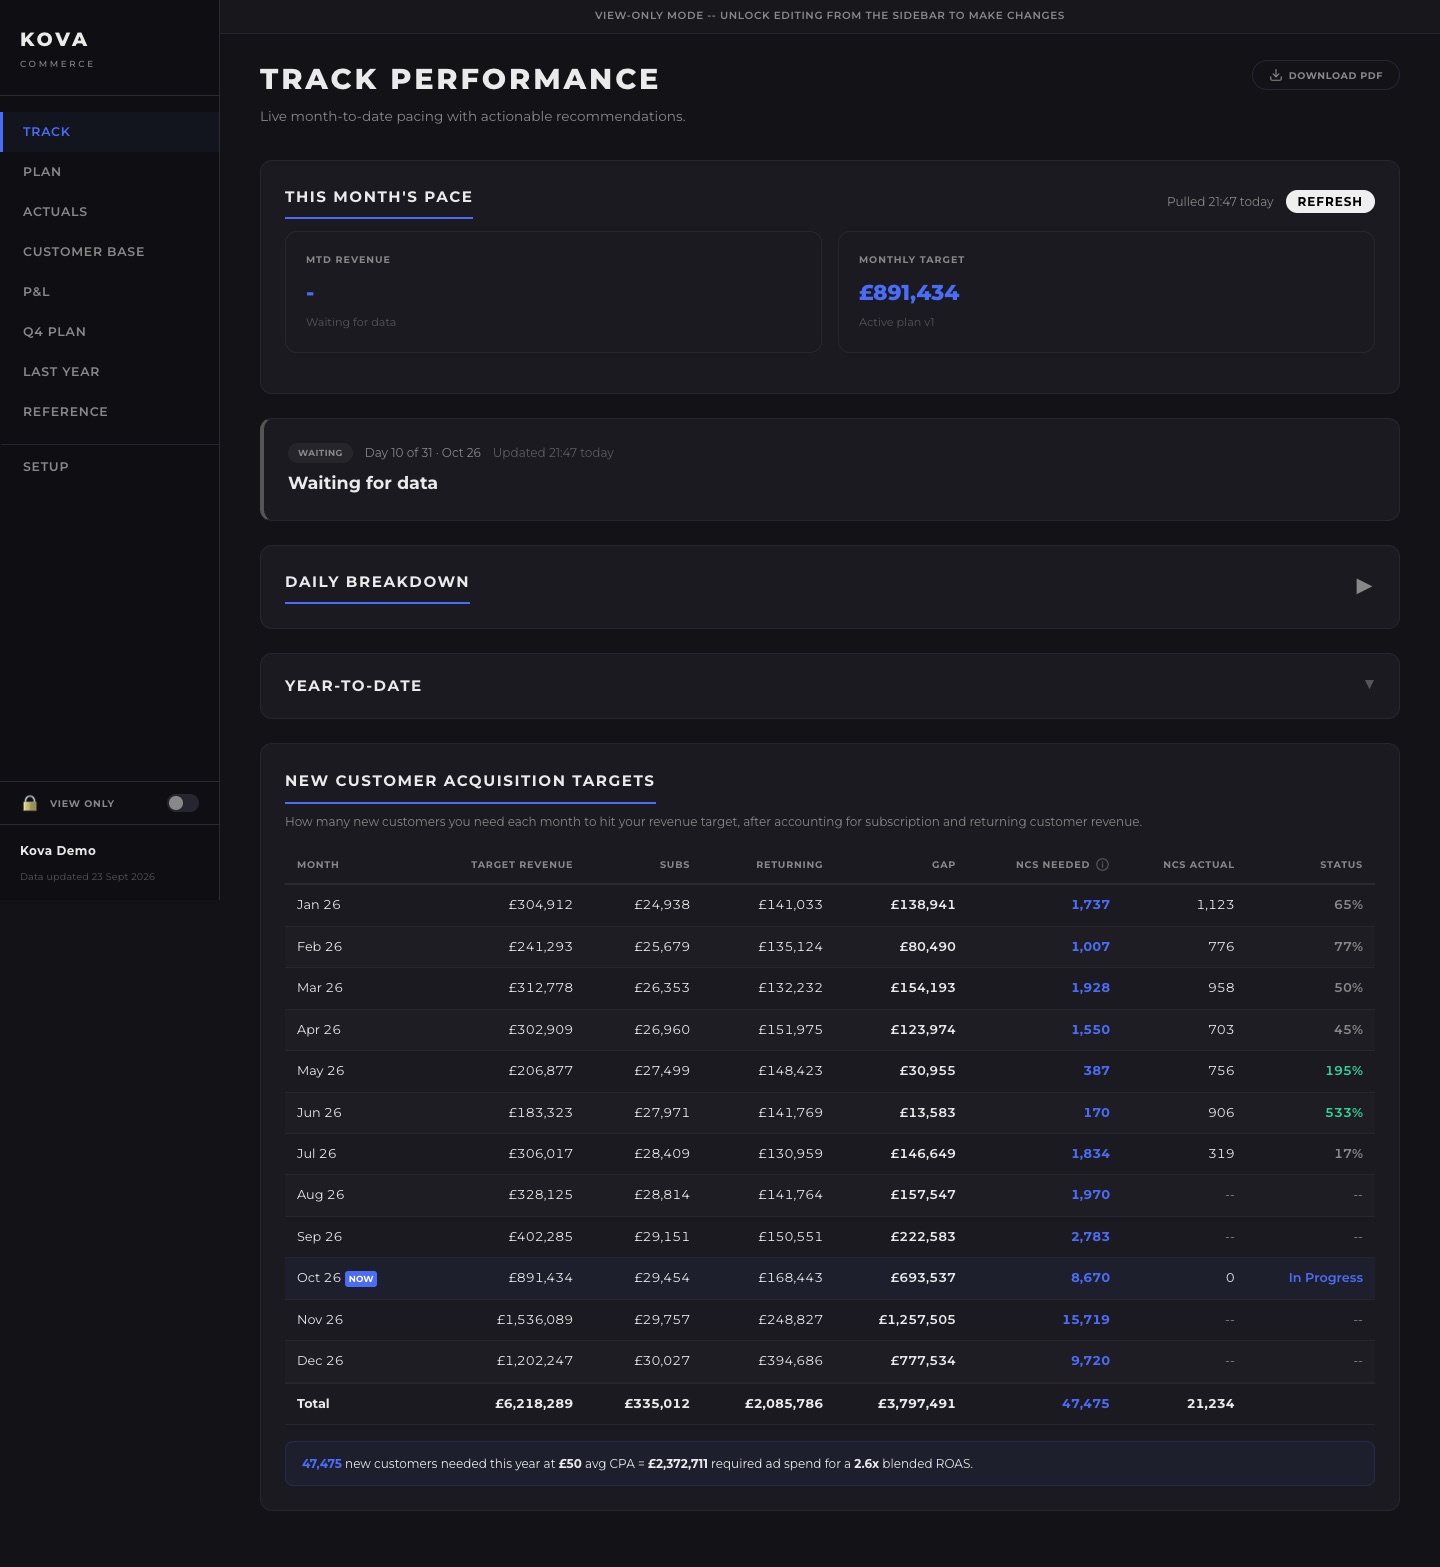Select Reference in the sidebar

tap(110, 412)
